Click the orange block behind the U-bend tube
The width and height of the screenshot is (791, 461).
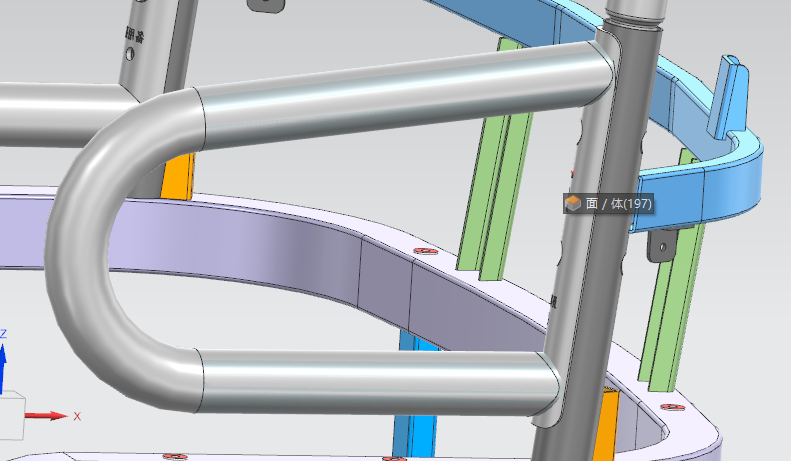pos(176,176)
